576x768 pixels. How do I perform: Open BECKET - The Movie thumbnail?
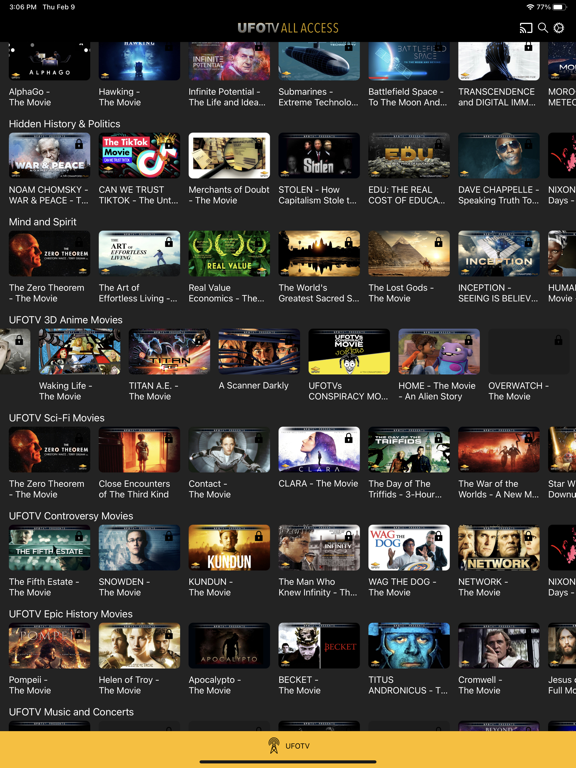(x=319, y=645)
